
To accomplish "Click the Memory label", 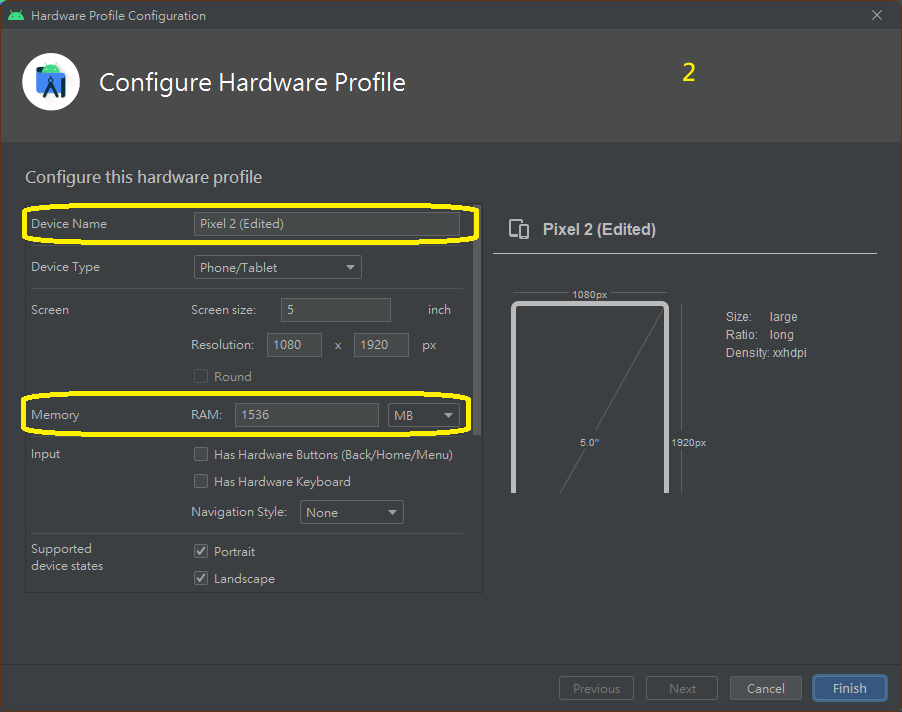I will coord(55,415).
